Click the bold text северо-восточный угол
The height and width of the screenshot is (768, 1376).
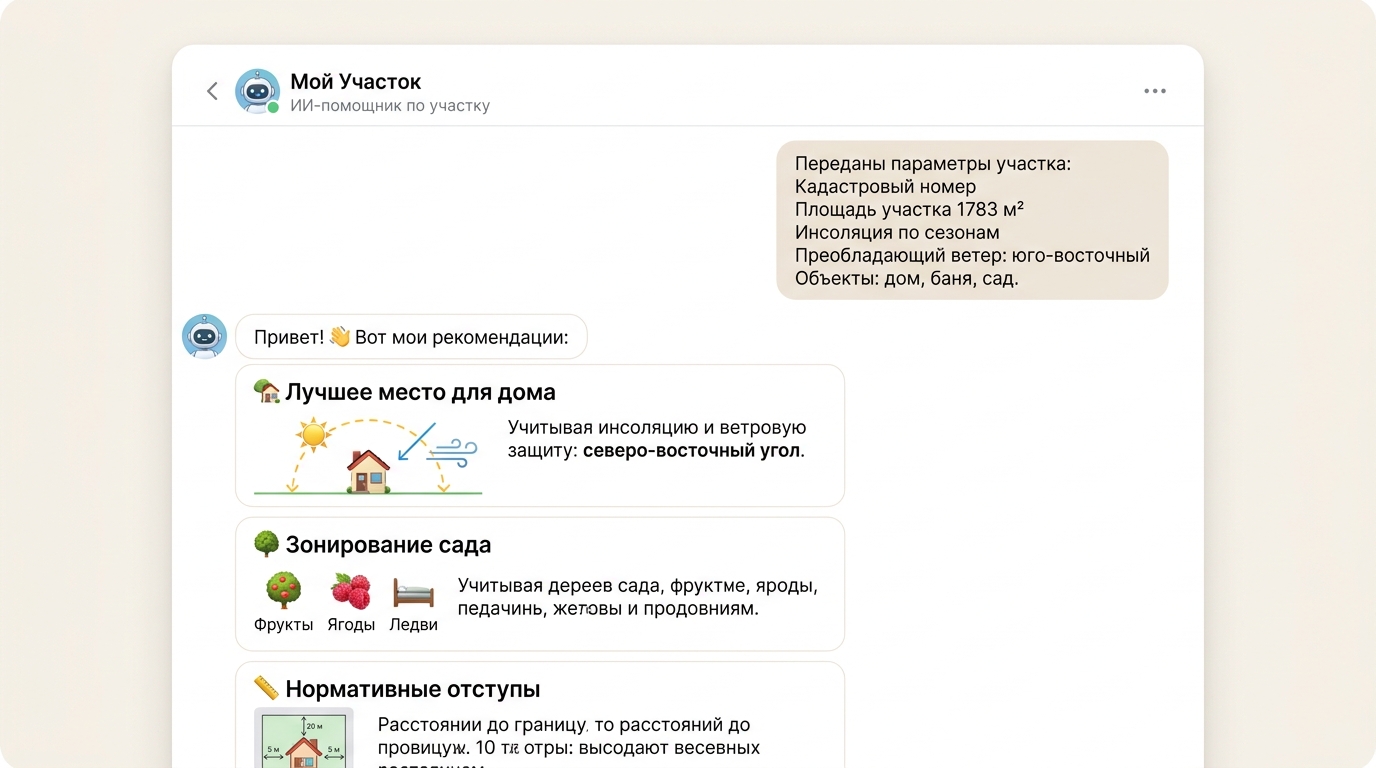tap(692, 450)
